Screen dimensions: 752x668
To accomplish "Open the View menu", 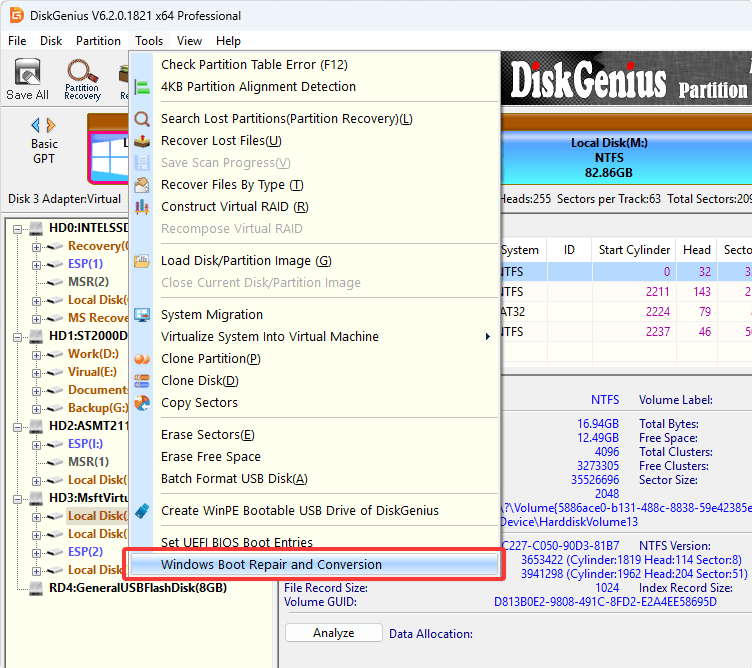I will (x=189, y=41).
